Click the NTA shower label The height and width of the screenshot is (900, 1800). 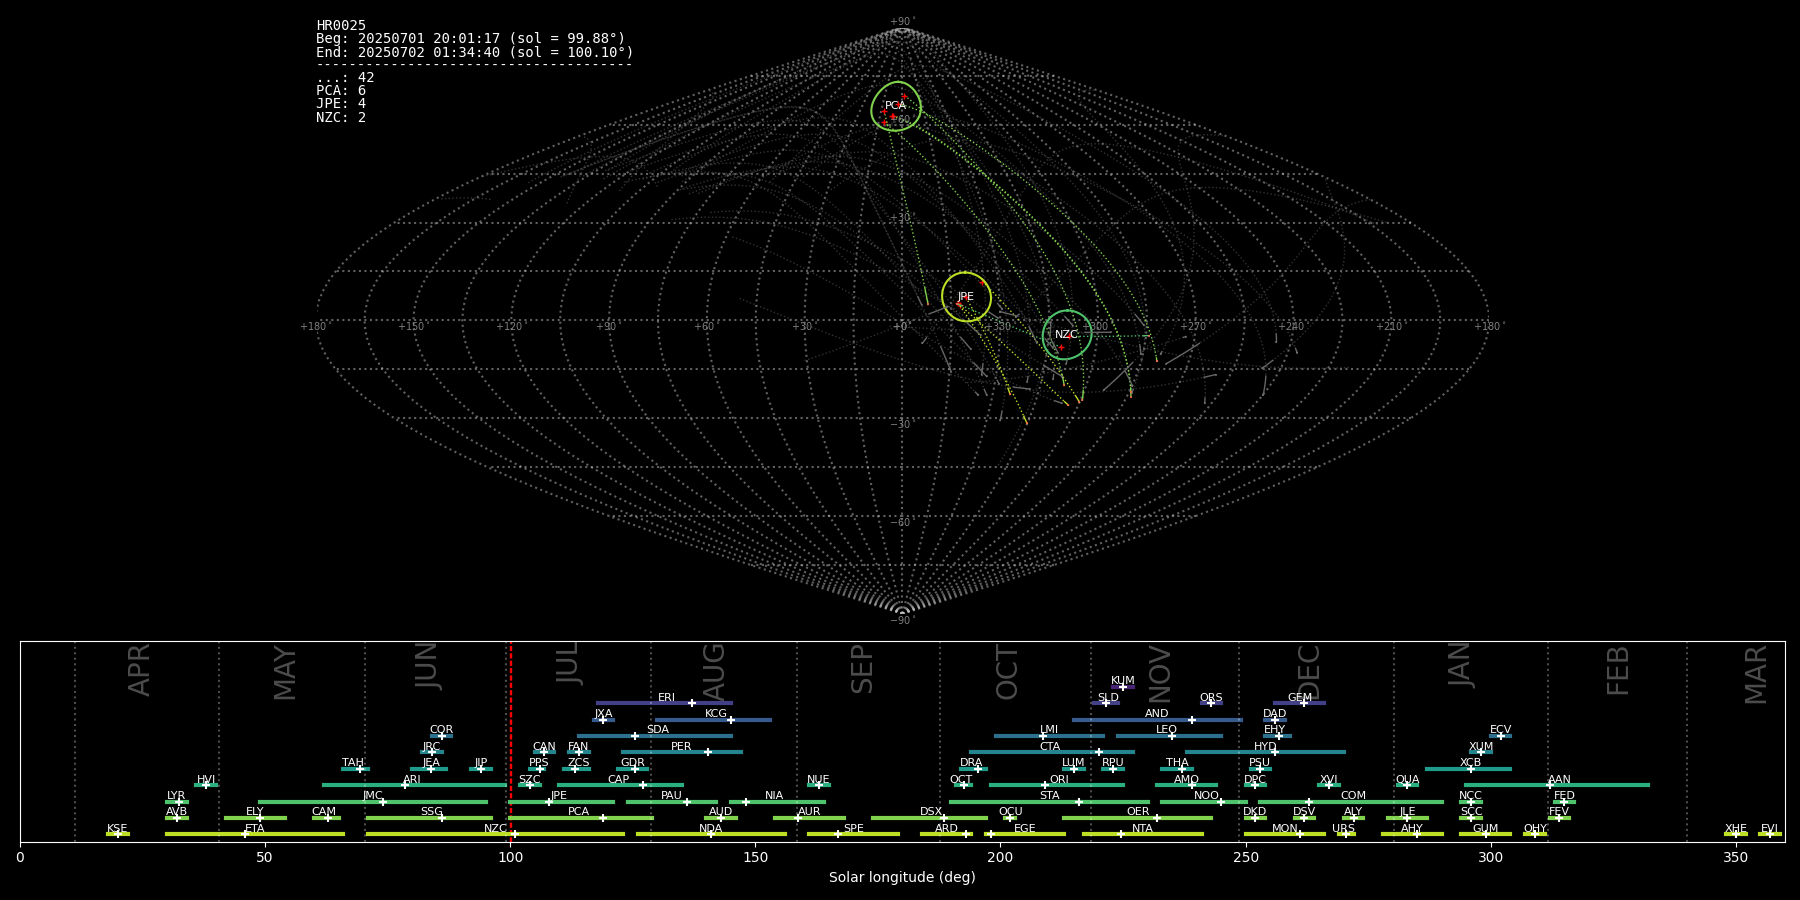1142,829
